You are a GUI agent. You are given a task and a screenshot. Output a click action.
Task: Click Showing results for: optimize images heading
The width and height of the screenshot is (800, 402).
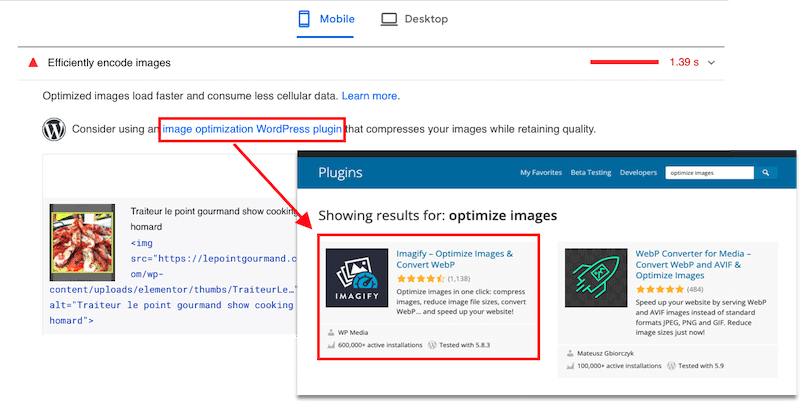(438, 216)
